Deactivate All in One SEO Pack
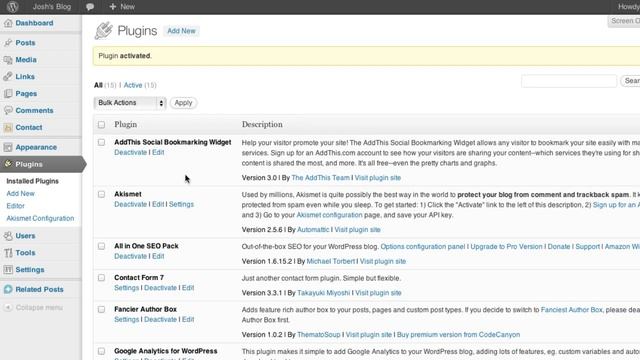 point(130,256)
